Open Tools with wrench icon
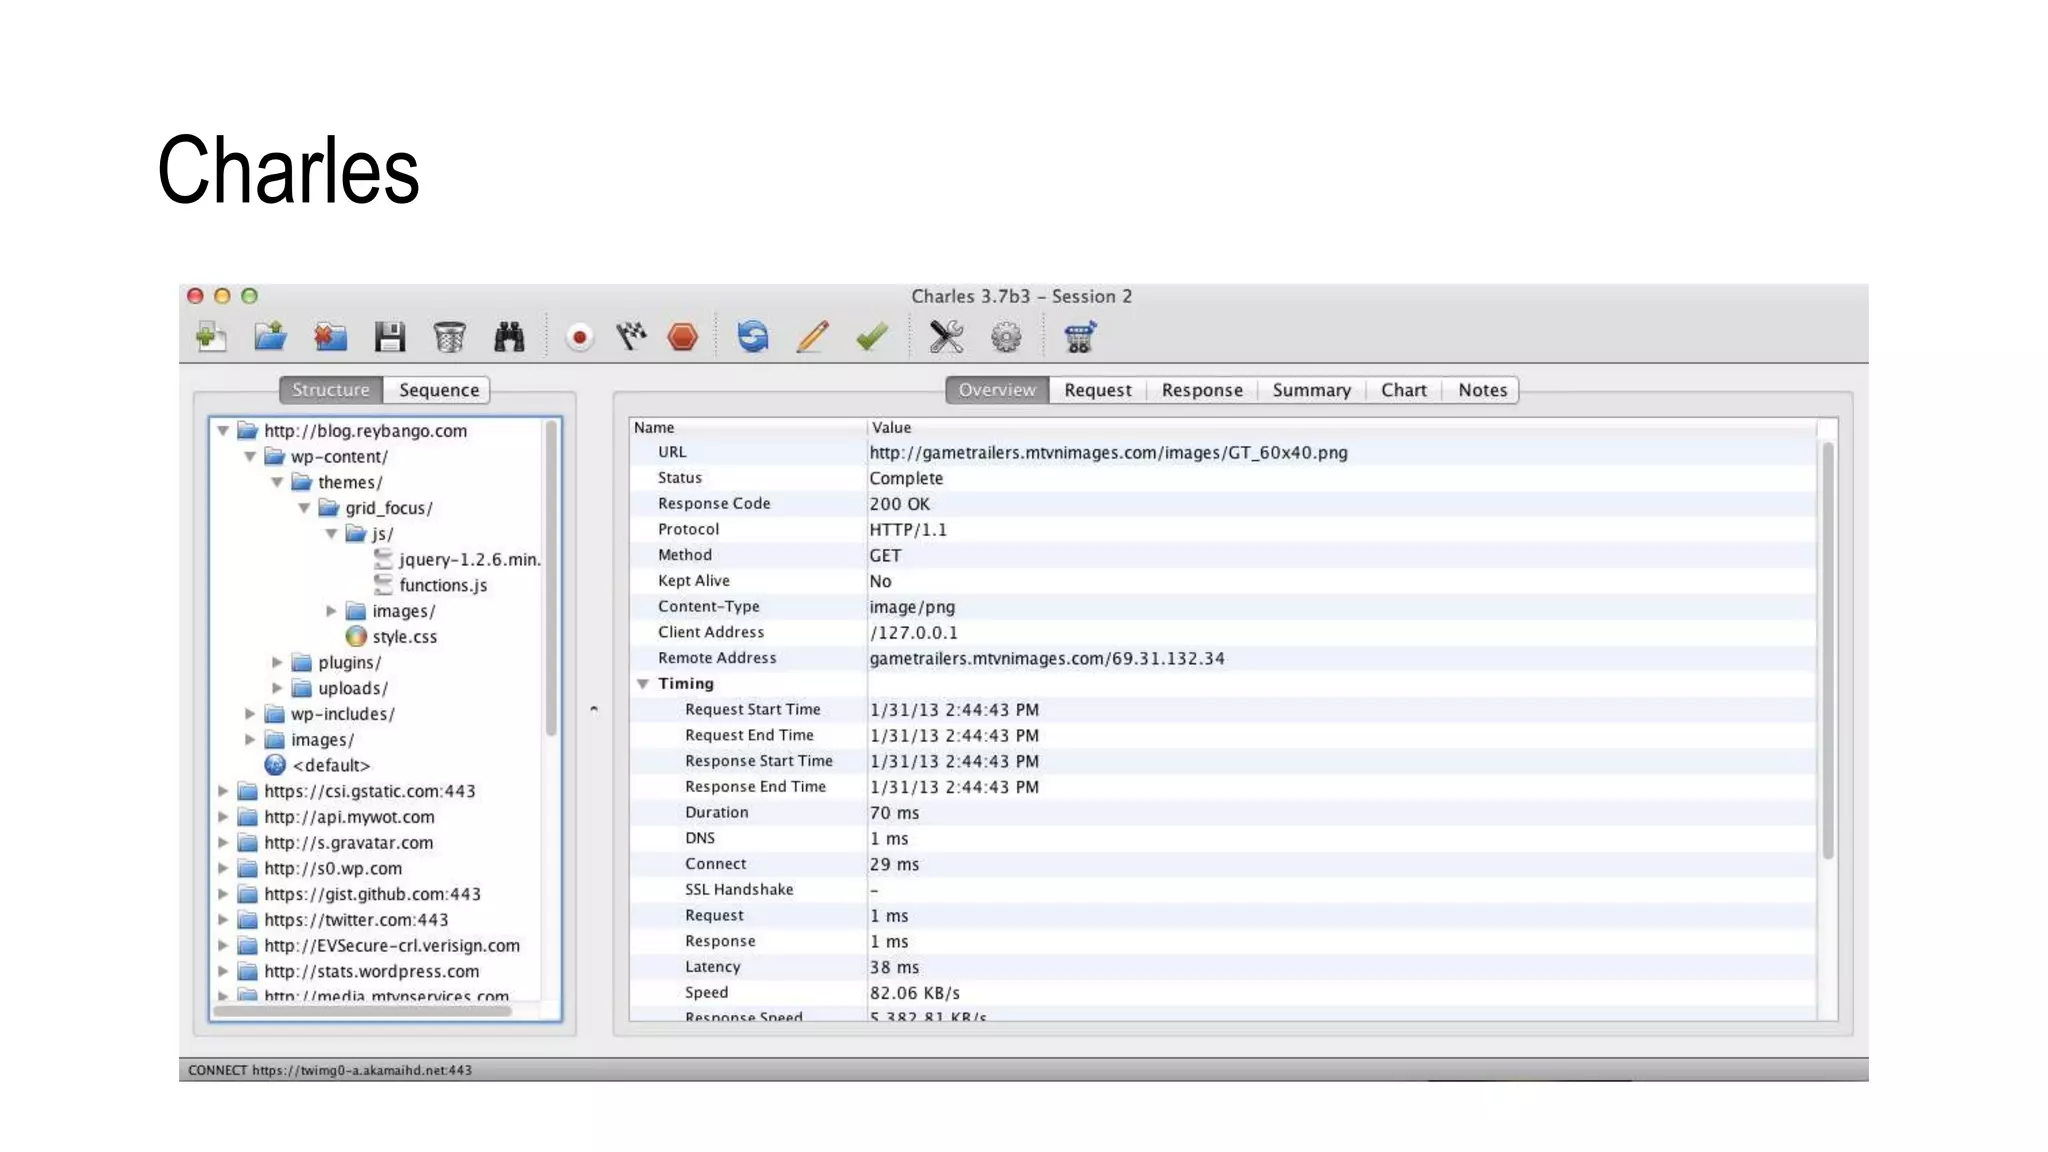 (946, 337)
